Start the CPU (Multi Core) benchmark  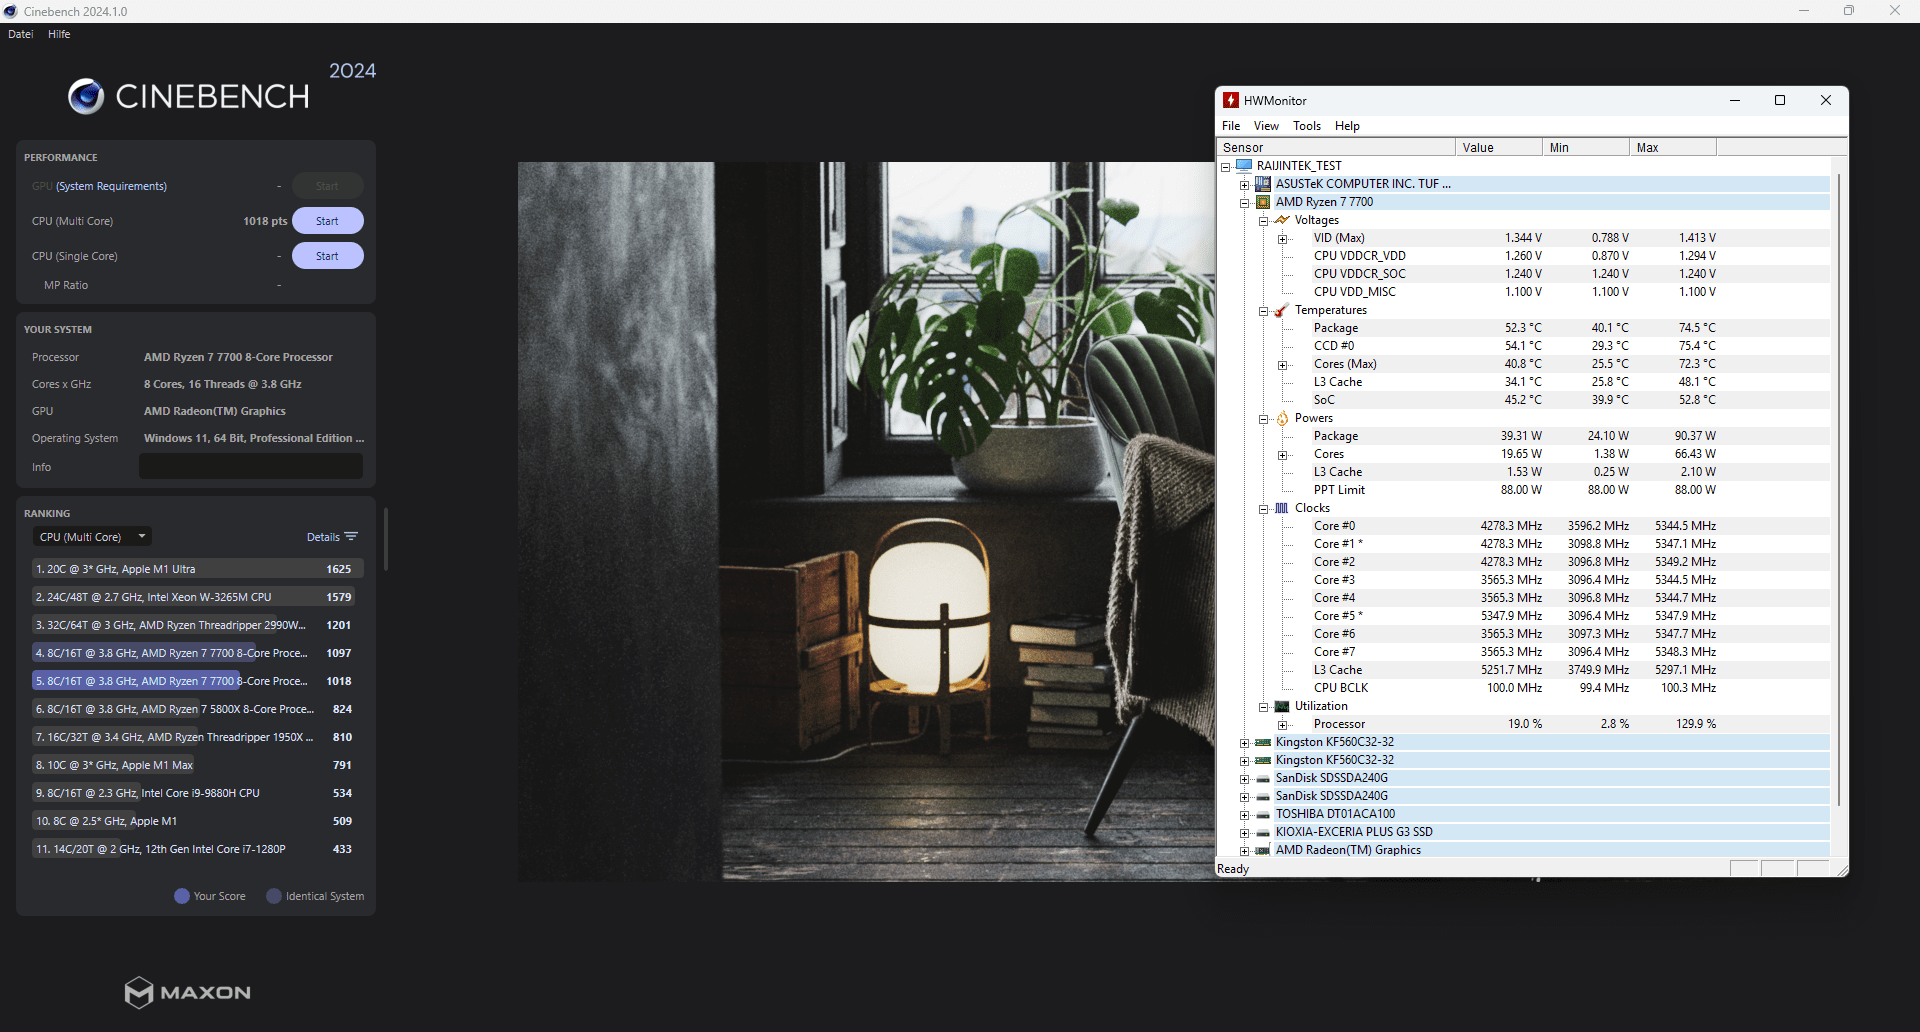[327, 221]
